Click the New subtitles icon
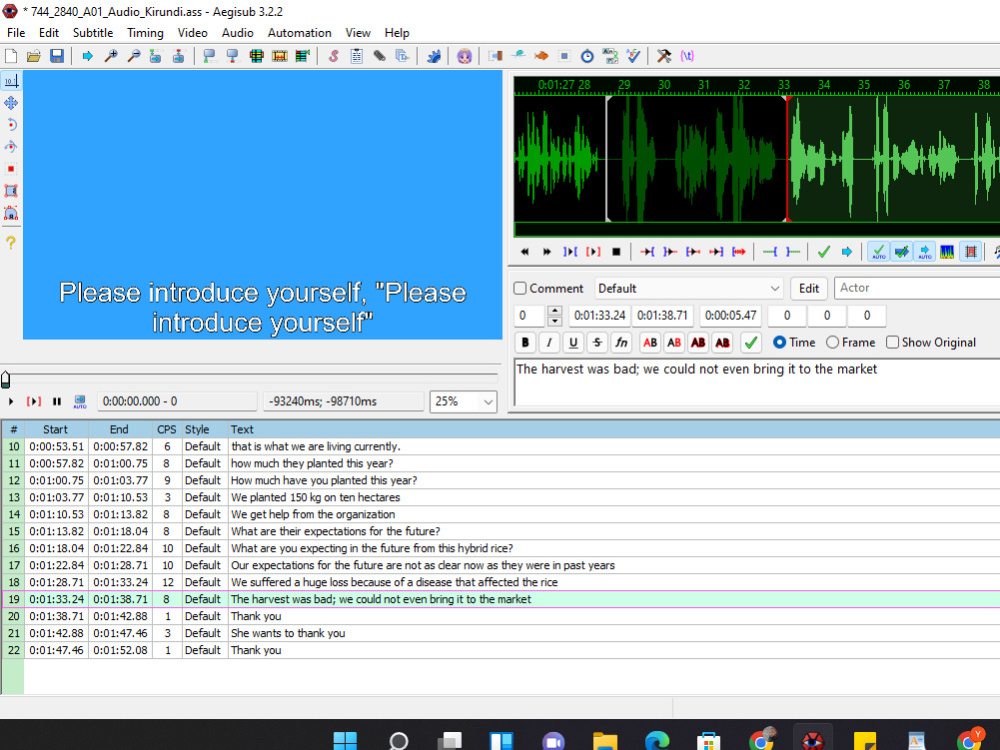The height and width of the screenshot is (750, 1000). [11, 56]
